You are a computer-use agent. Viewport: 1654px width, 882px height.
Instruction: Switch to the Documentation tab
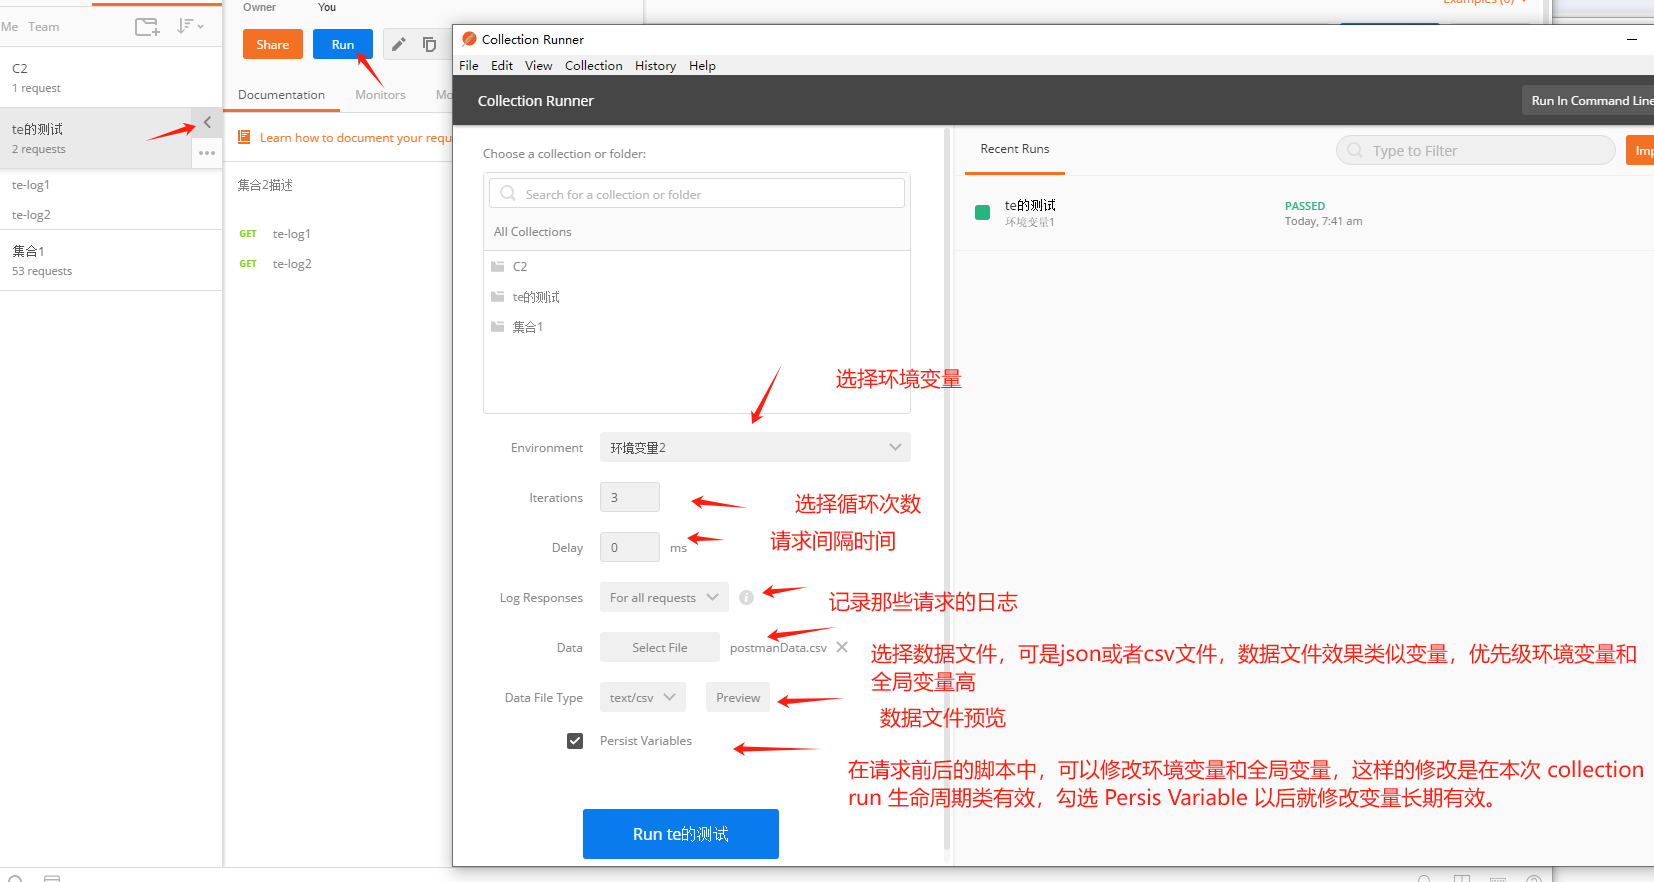(281, 95)
